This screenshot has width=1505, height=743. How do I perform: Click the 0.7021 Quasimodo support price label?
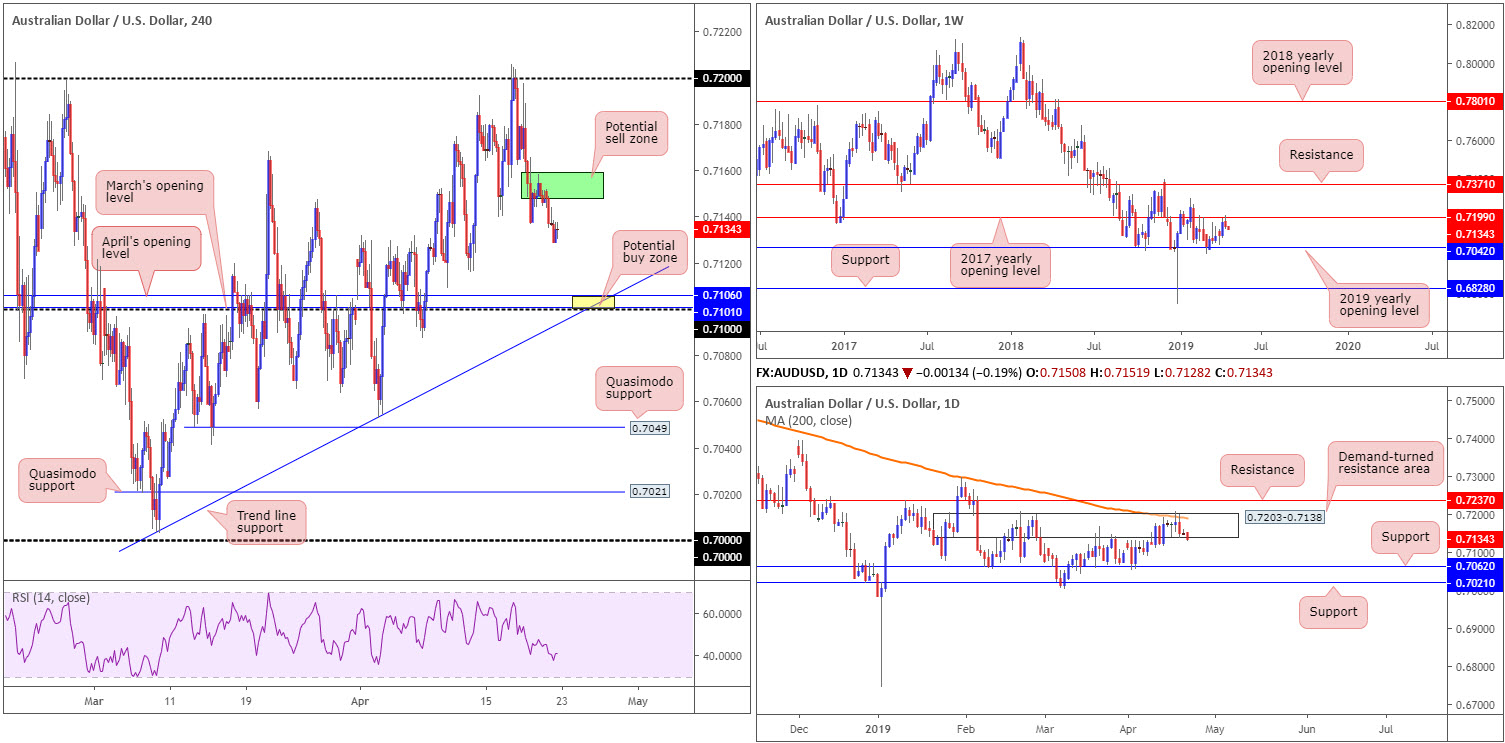pyautogui.click(x=650, y=492)
